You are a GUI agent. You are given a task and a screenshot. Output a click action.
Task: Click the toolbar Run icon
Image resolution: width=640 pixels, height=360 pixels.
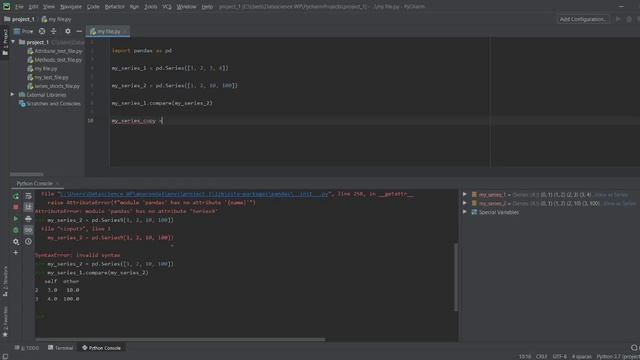tap(618, 19)
